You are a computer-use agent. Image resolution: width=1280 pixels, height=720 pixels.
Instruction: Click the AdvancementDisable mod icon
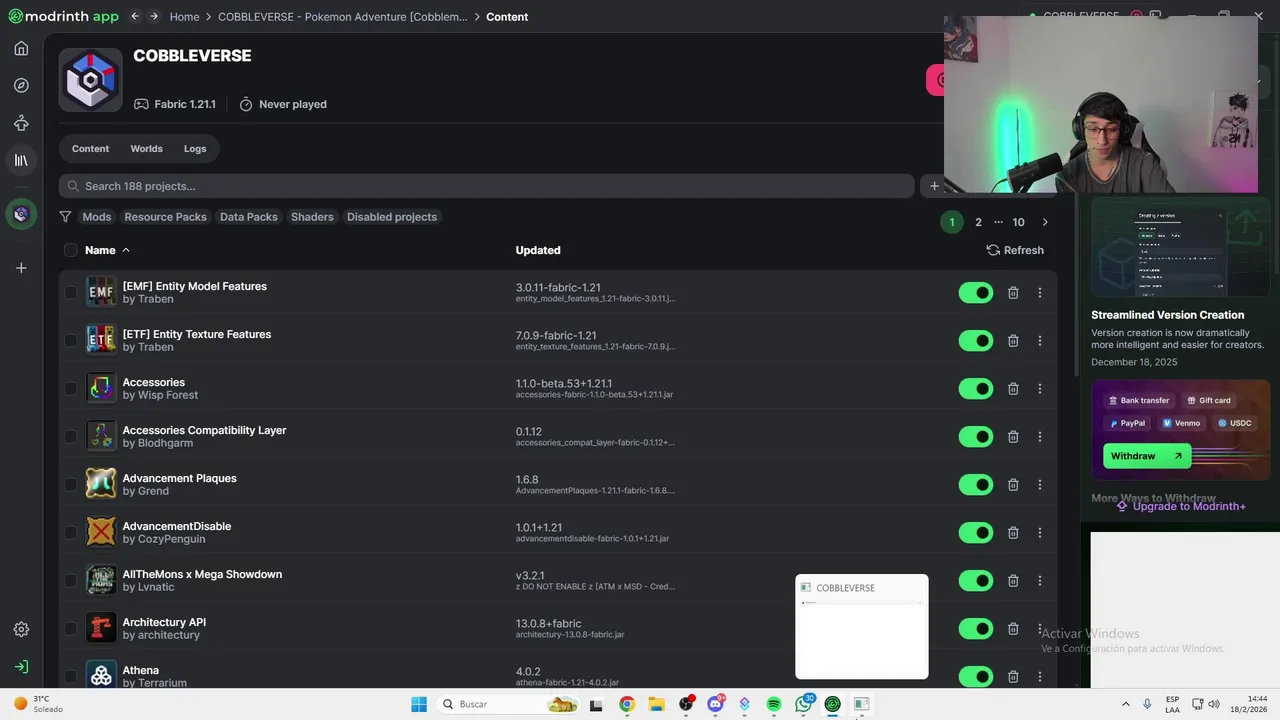101,532
